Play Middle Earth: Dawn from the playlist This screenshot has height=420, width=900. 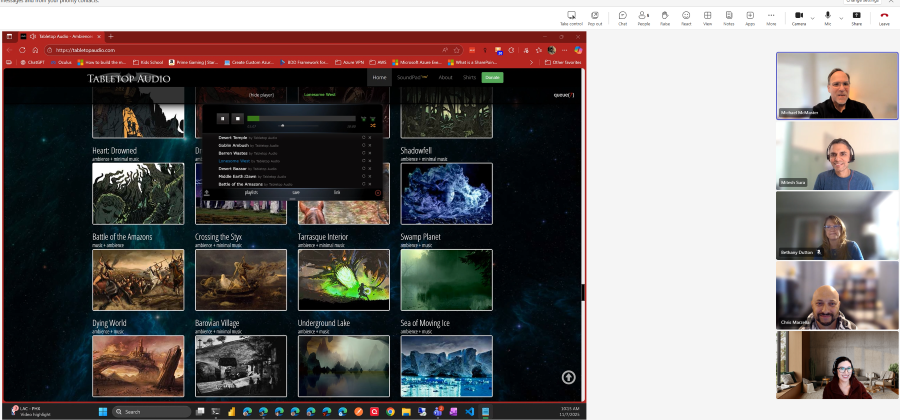237,176
